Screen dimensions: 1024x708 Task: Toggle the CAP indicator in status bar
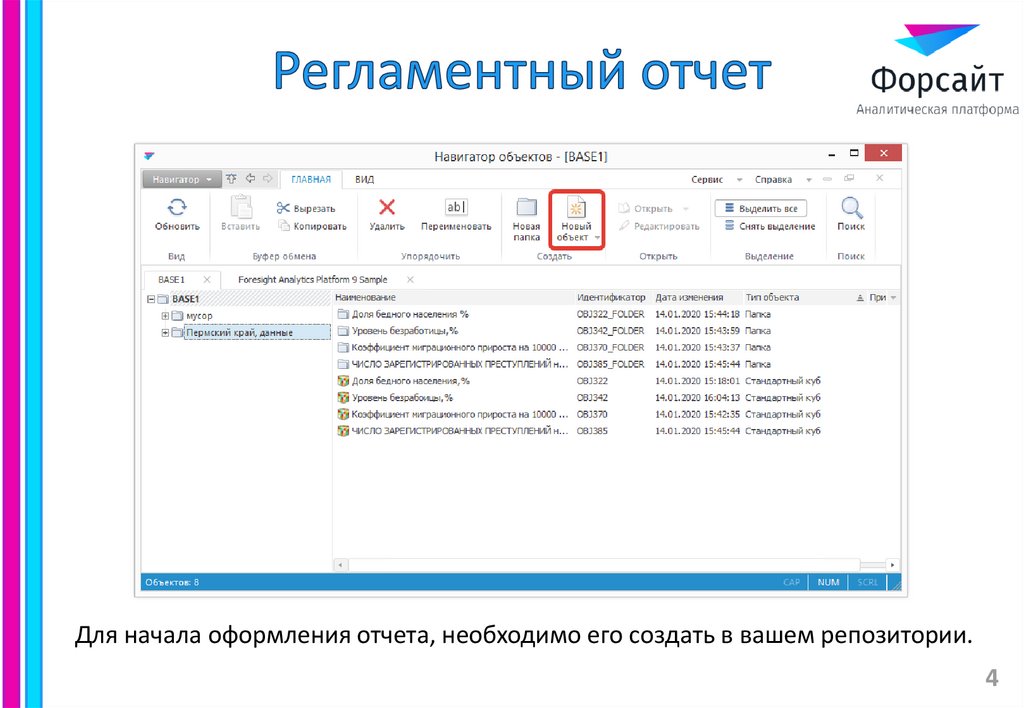(x=791, y=581)
